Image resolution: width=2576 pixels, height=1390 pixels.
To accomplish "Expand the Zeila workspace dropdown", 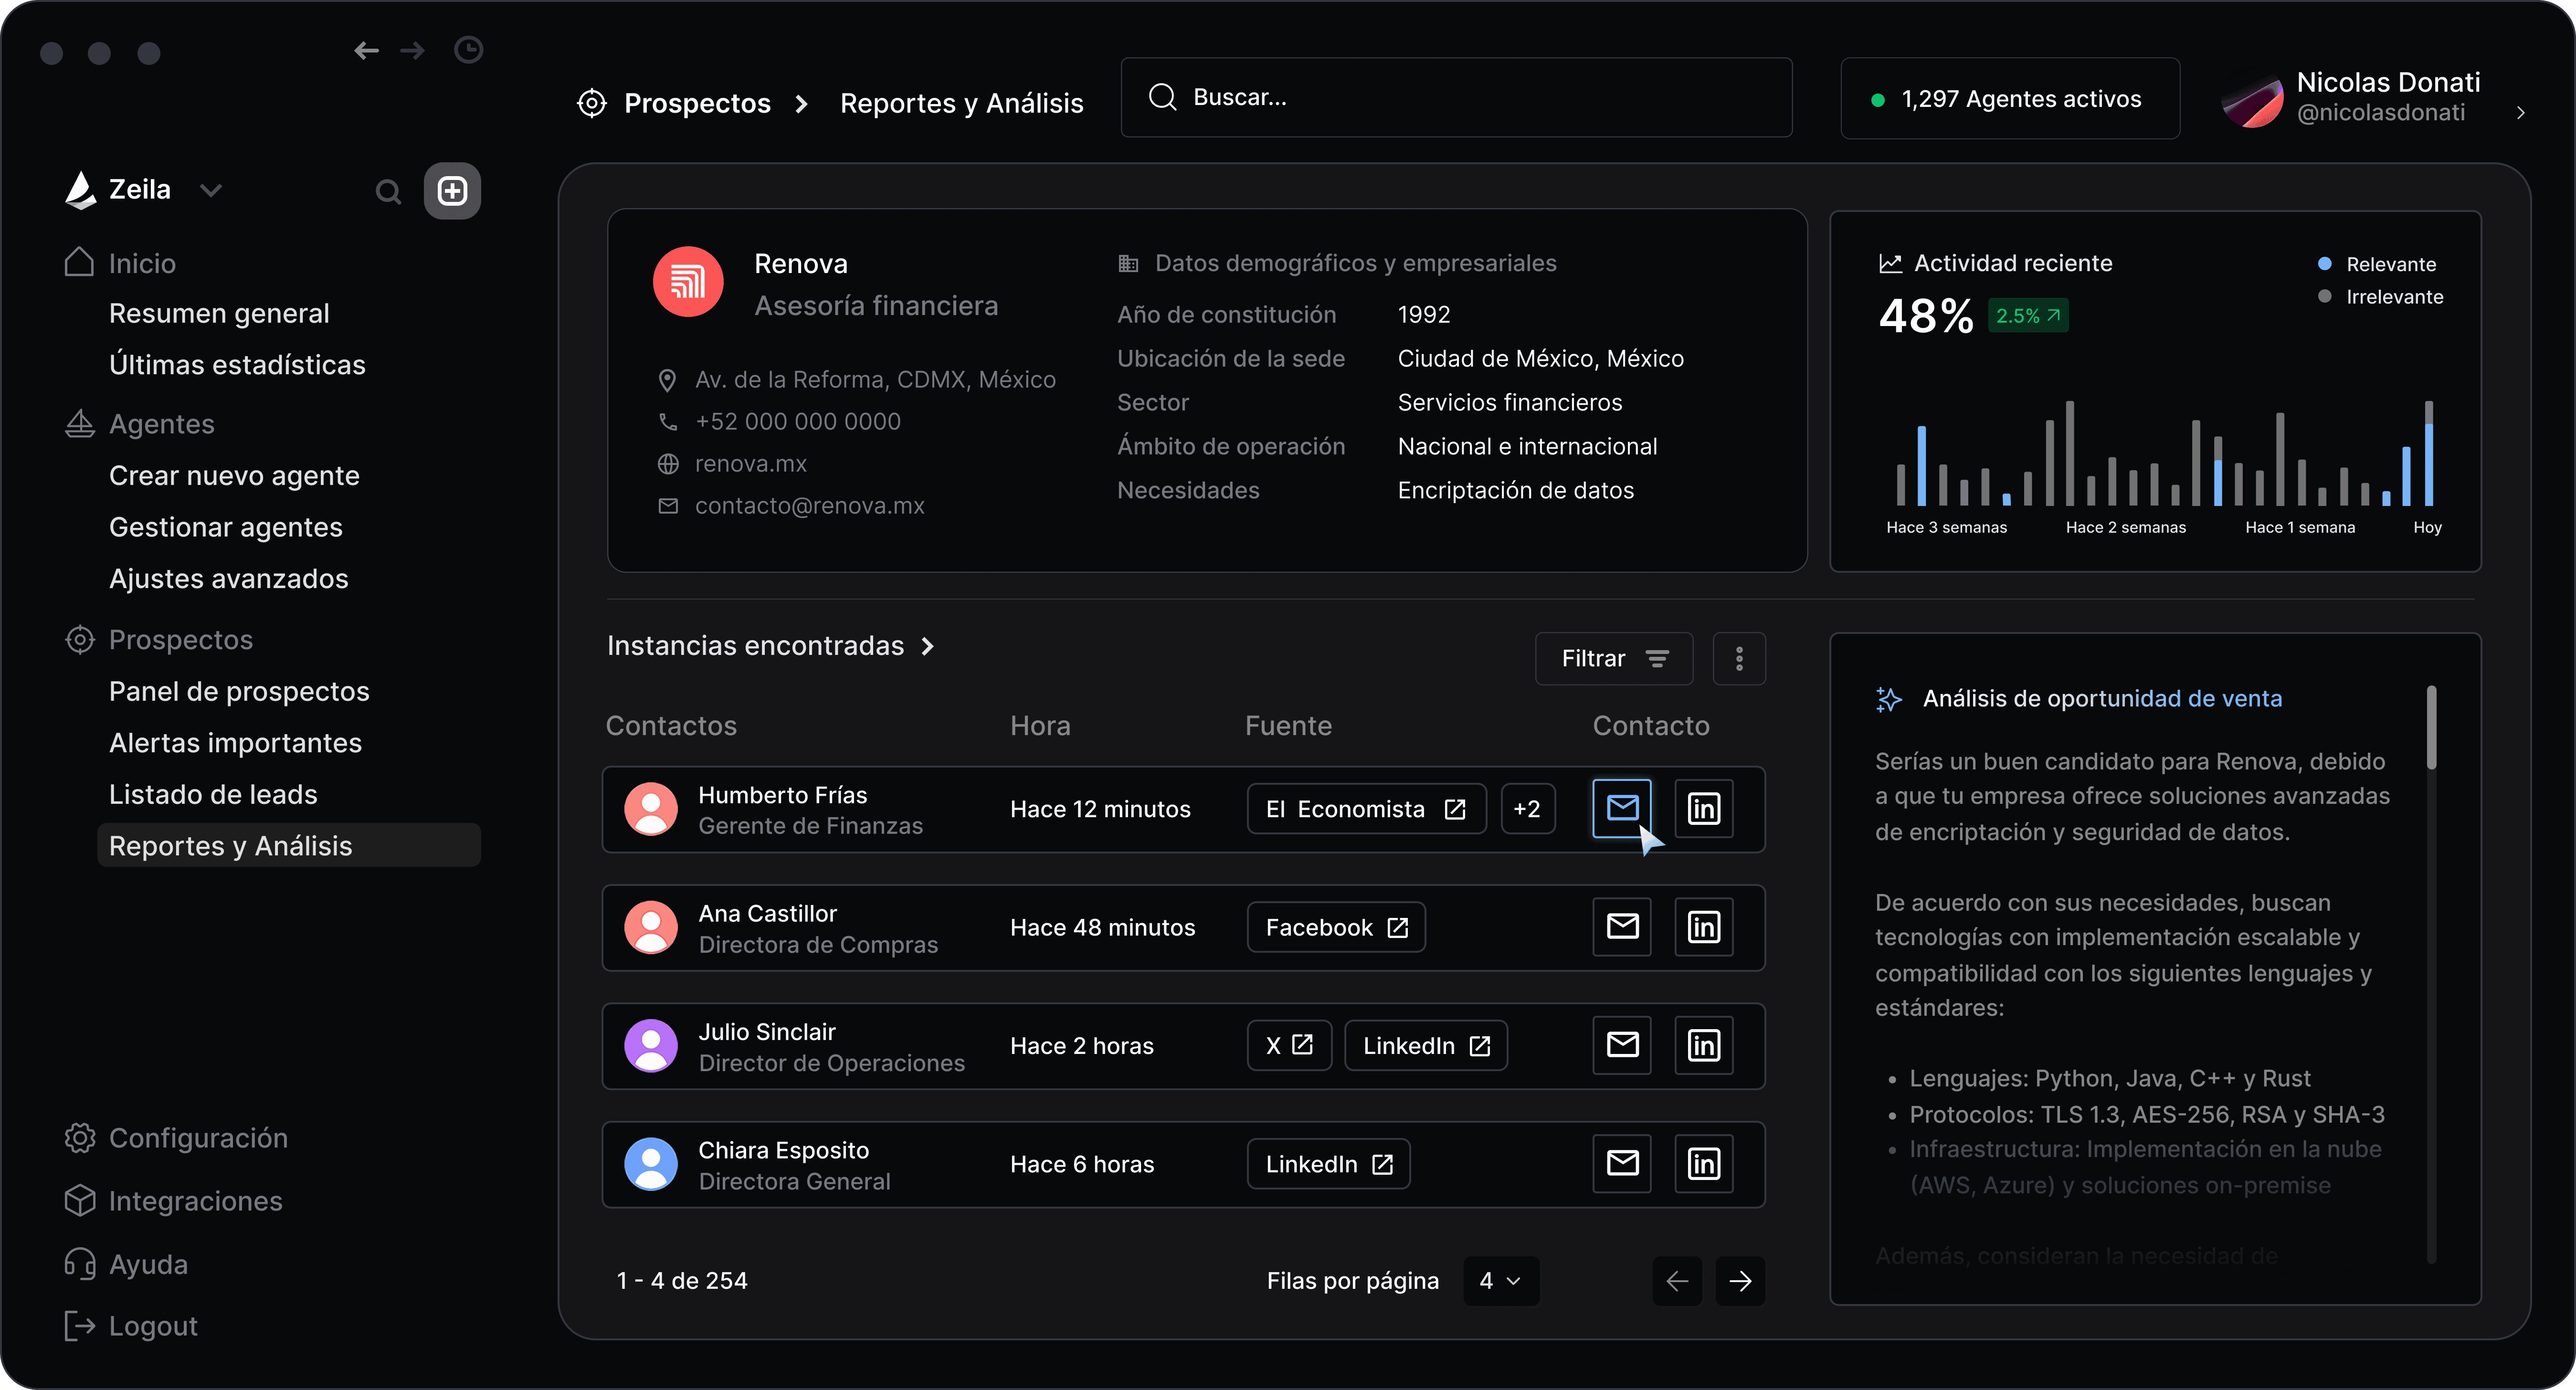I will tap(210, 190).
